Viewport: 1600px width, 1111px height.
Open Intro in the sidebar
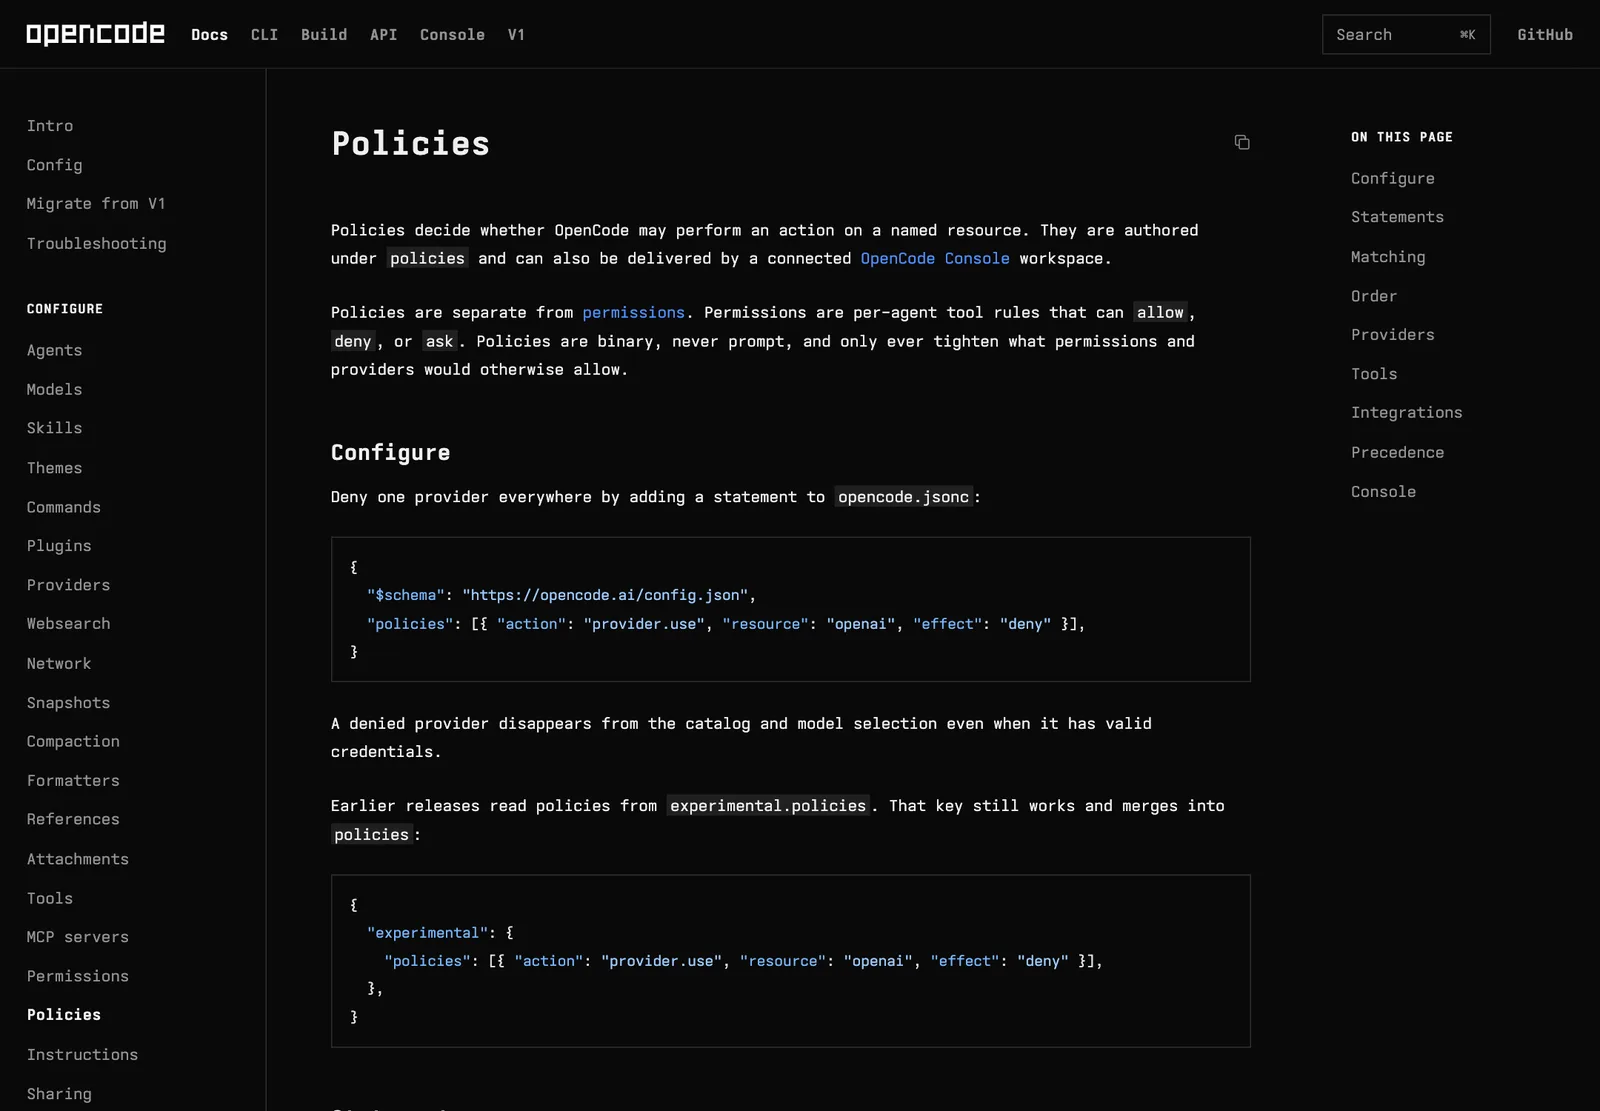(50, 126)
